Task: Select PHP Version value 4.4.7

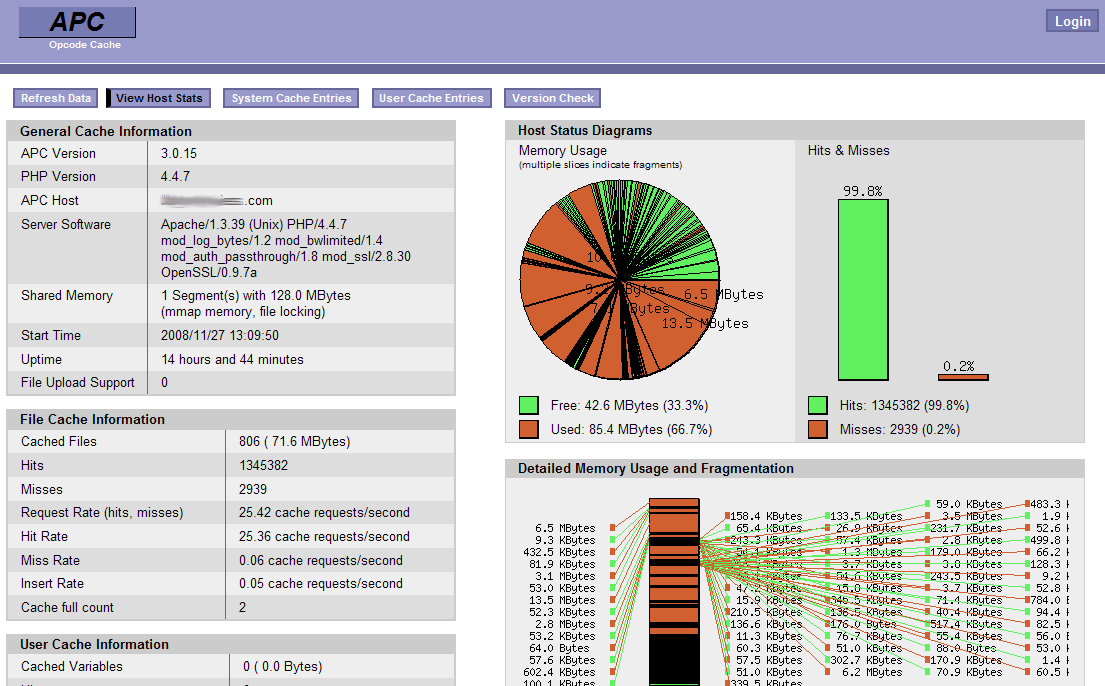Action: 175,176
